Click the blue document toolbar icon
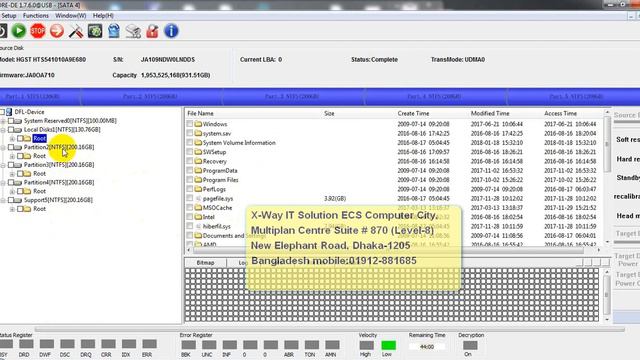This screenshot has height=360, width=640. point(114,31)
